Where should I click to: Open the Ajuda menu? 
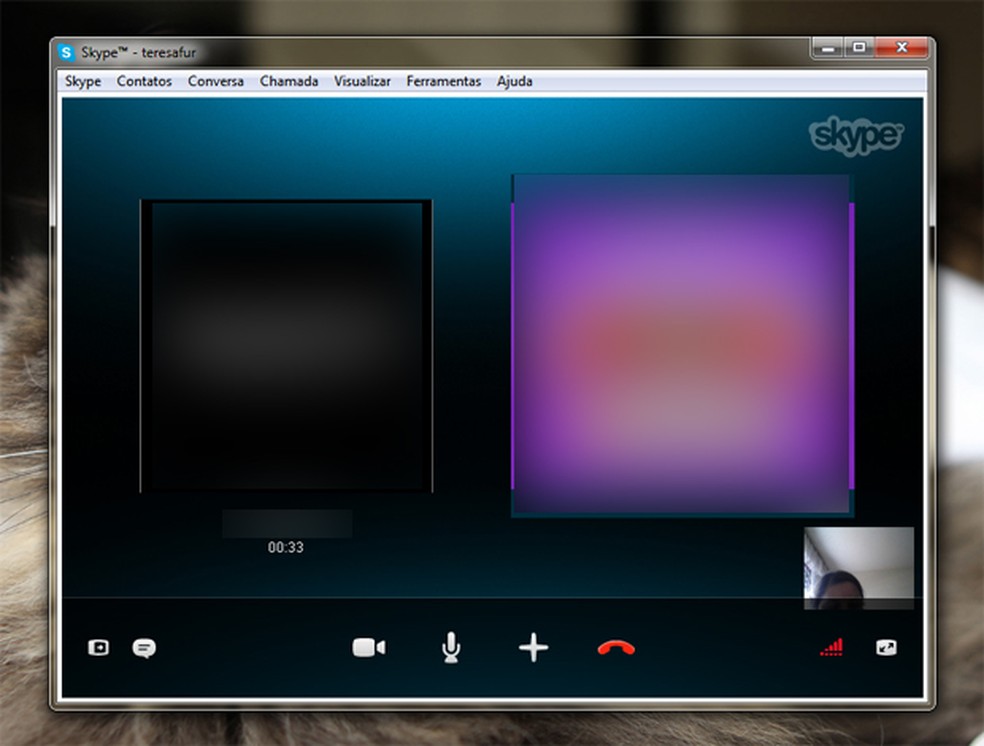pyautogui.click(x=515, y=82)
